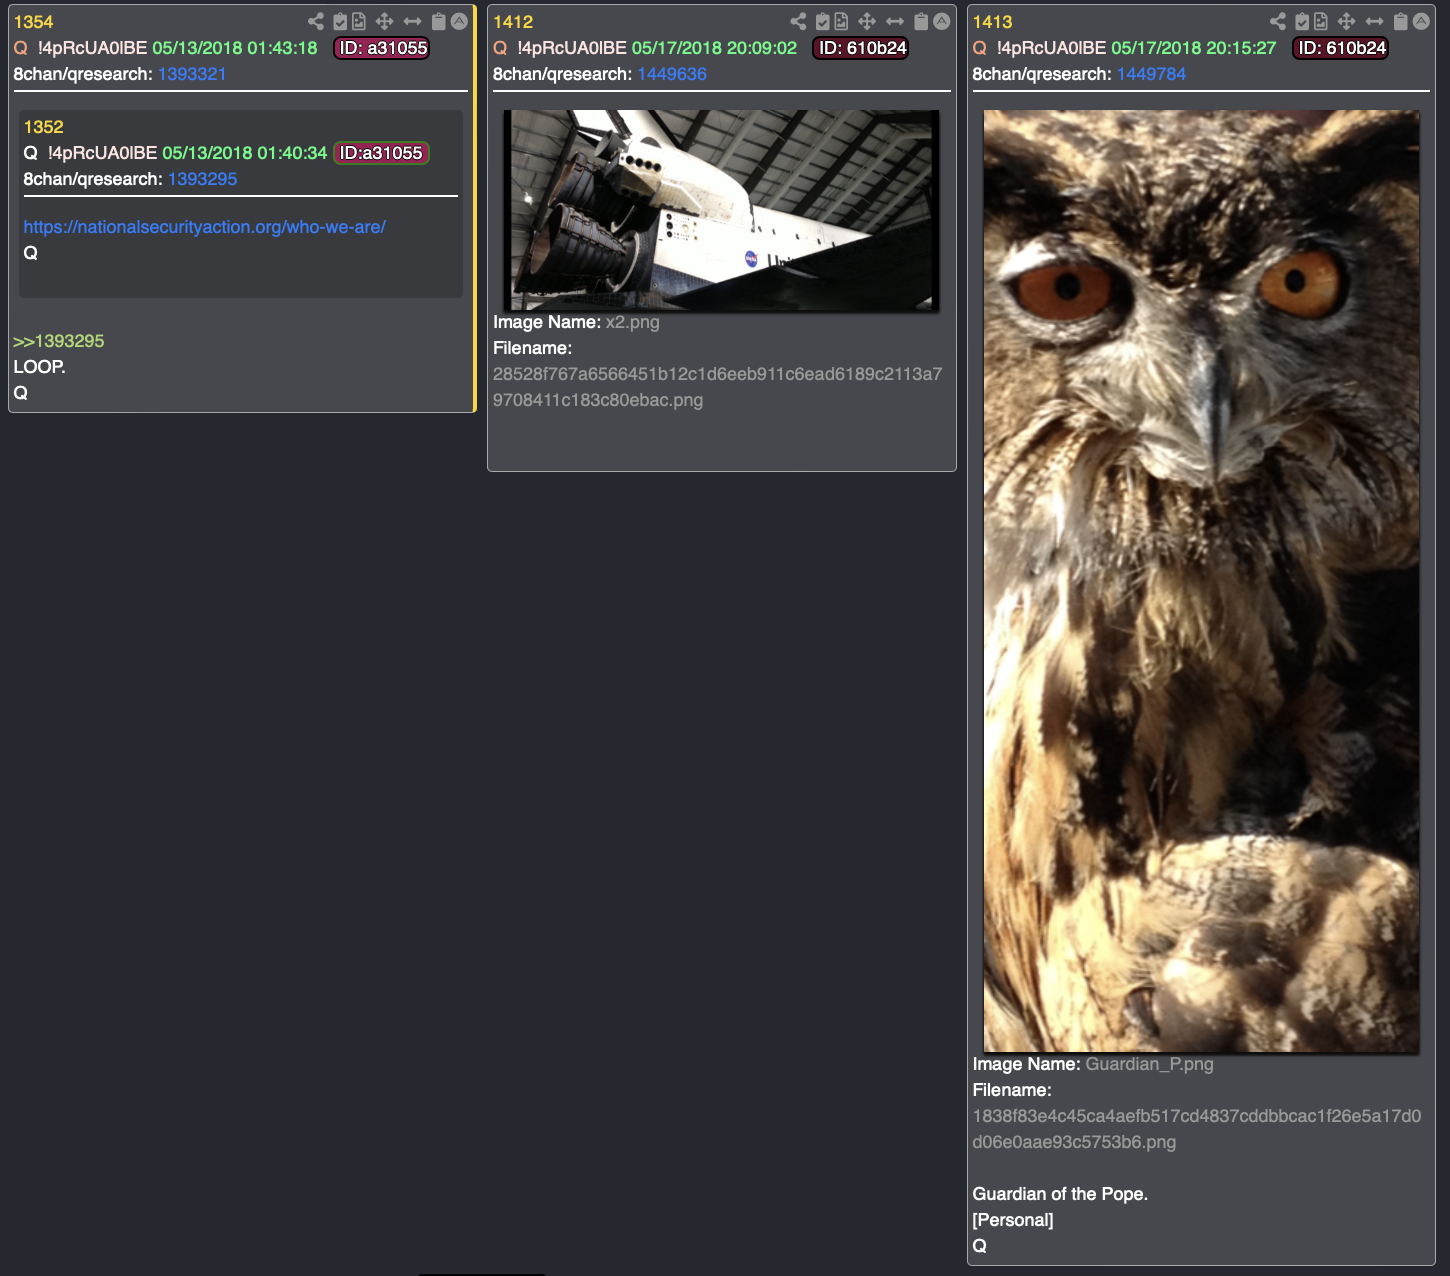Click the horizontal arrows icon on post 1413
Viewport: 1450px width, 1276px height.
[1375, 21]
